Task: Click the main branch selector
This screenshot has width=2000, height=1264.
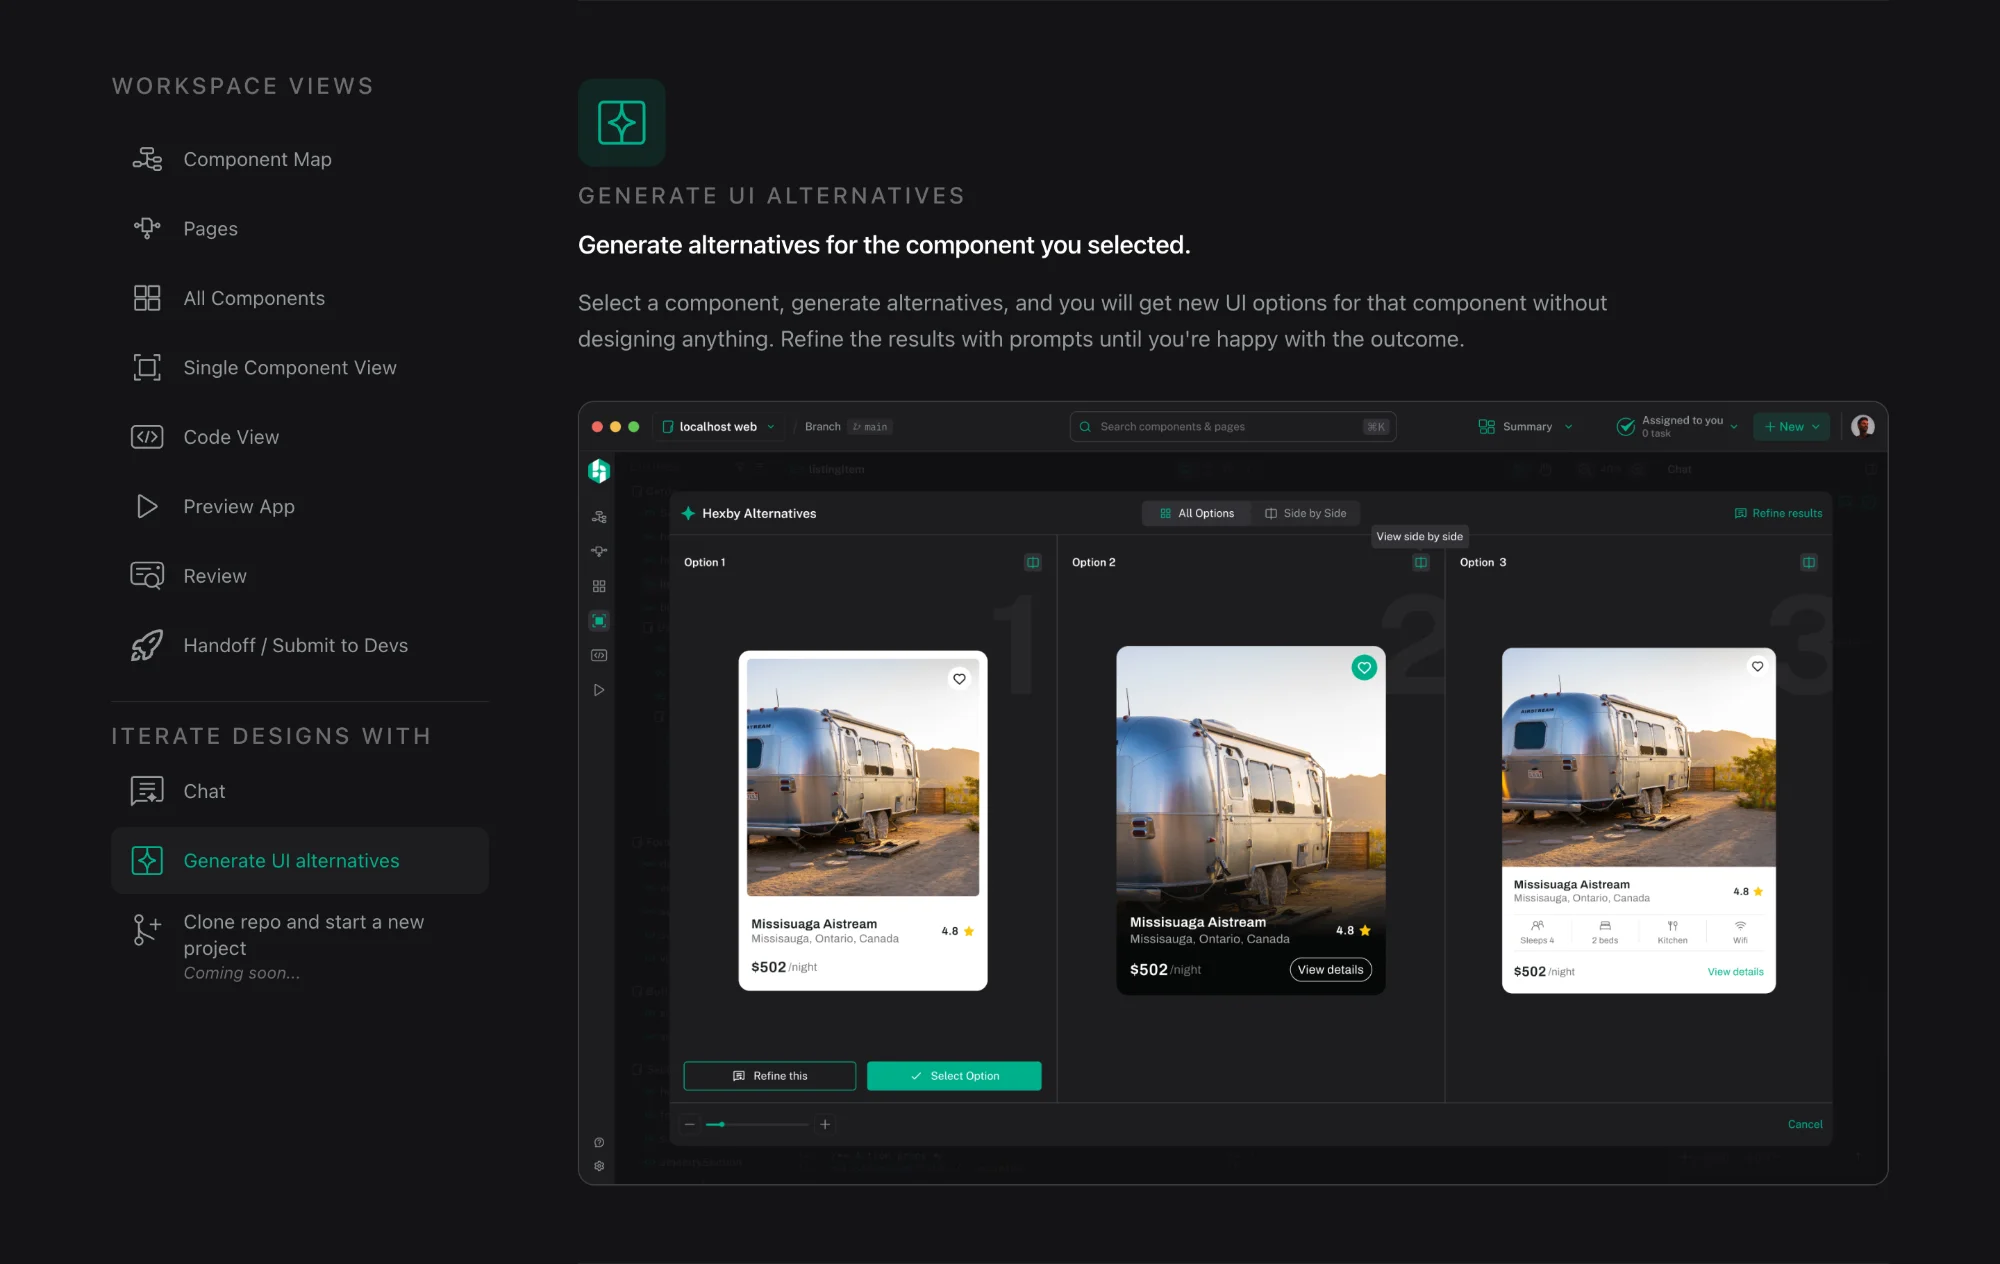Action: click(870, 427)
